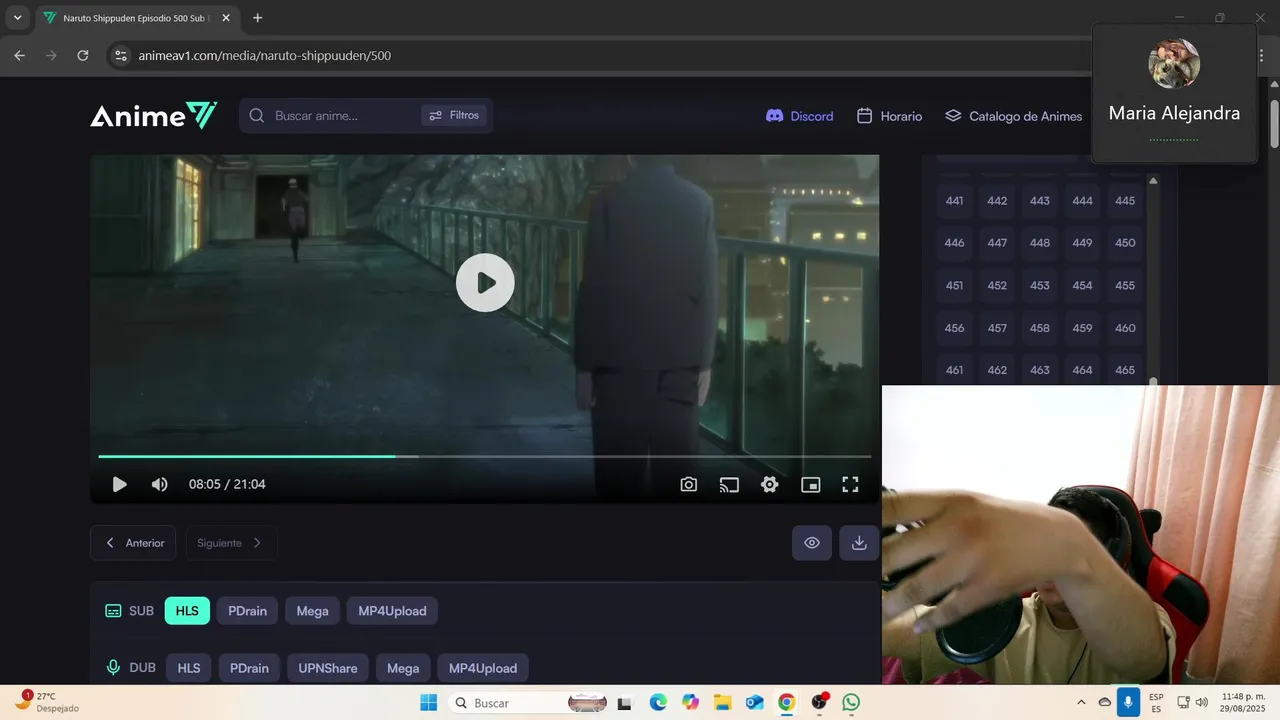Open Copilot from taskbar
This screenshot has height=720, width=1280.
tap(690, 703)
